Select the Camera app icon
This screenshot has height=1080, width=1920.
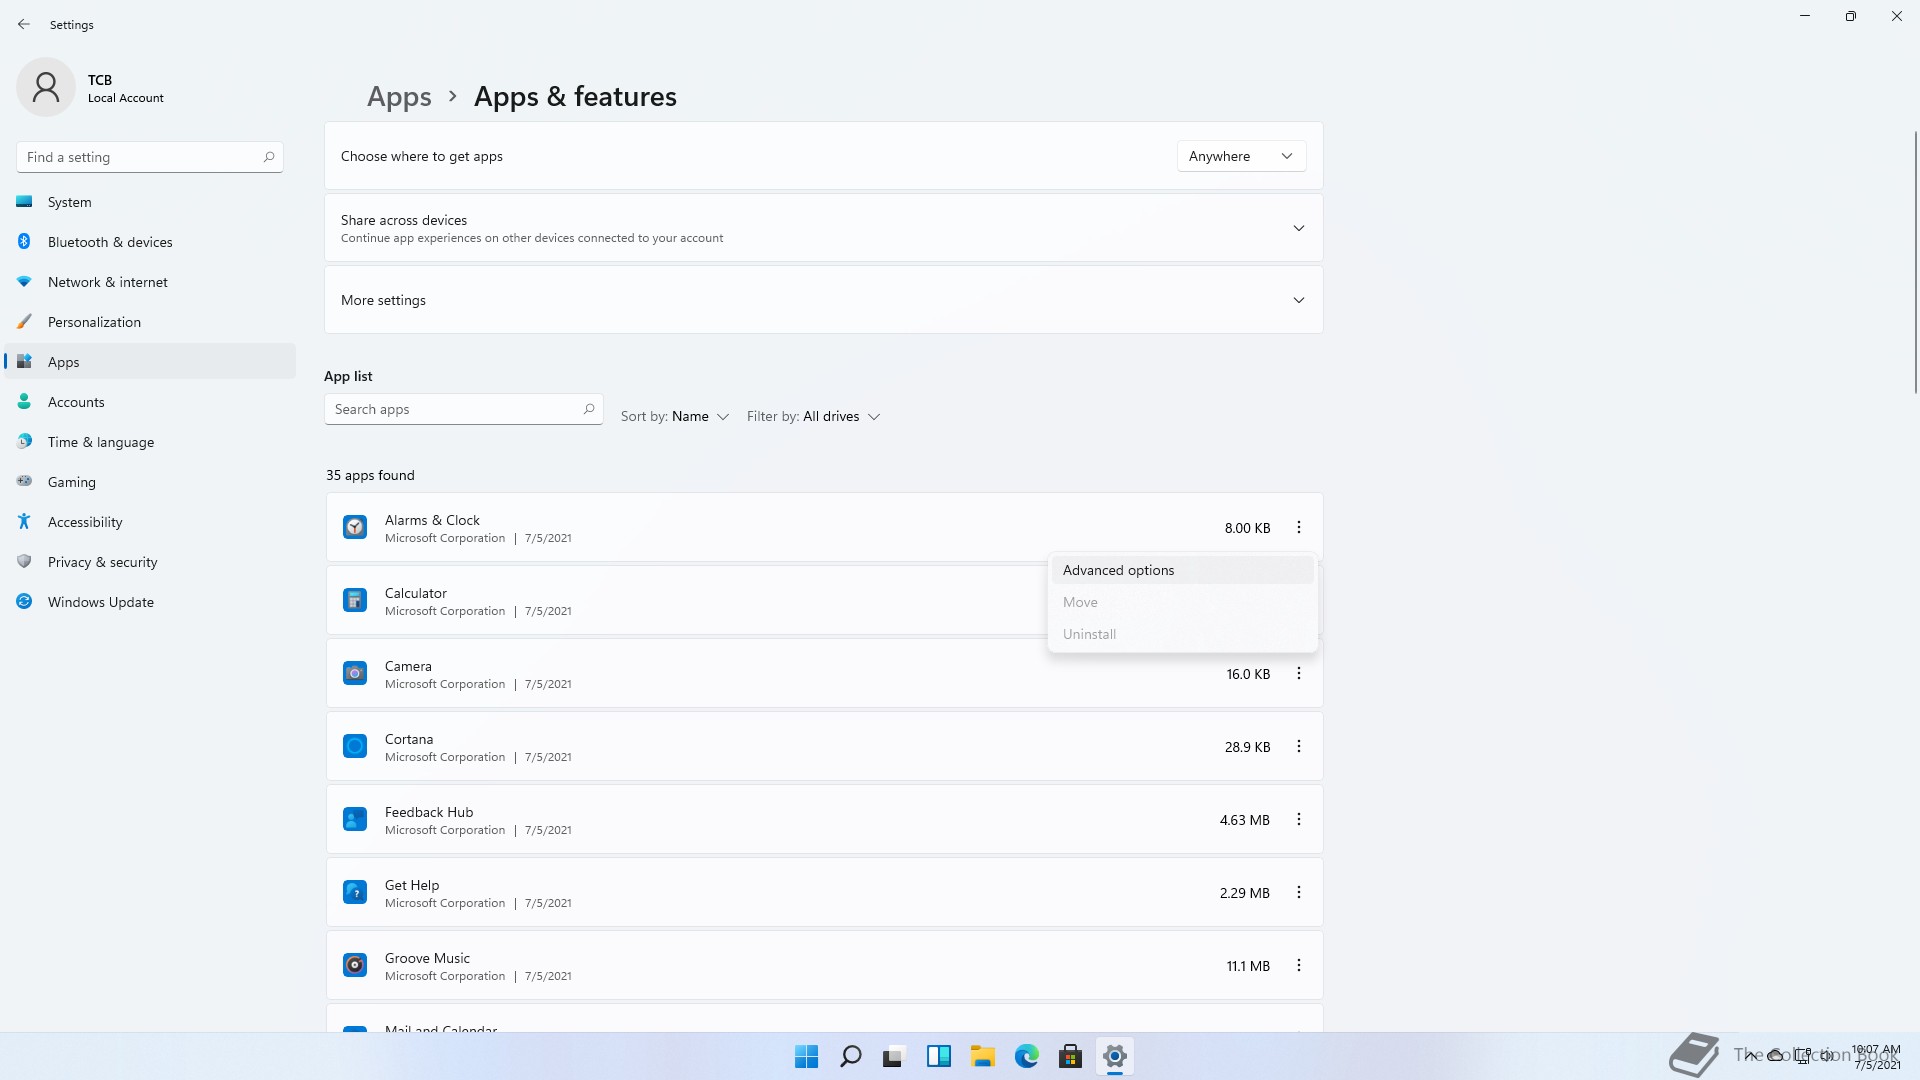(x=355, y=673)
